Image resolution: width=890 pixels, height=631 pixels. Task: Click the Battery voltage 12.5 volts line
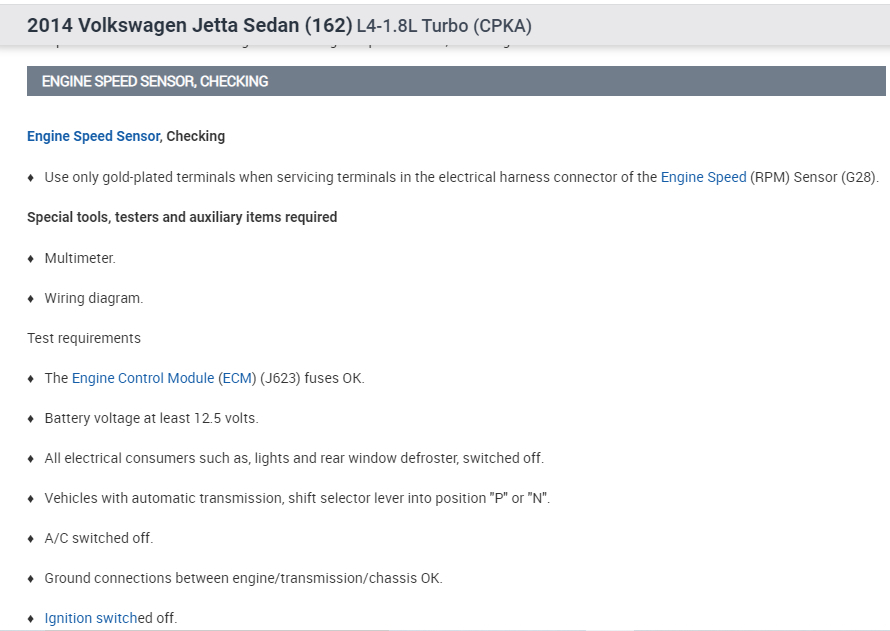[151, 418]
